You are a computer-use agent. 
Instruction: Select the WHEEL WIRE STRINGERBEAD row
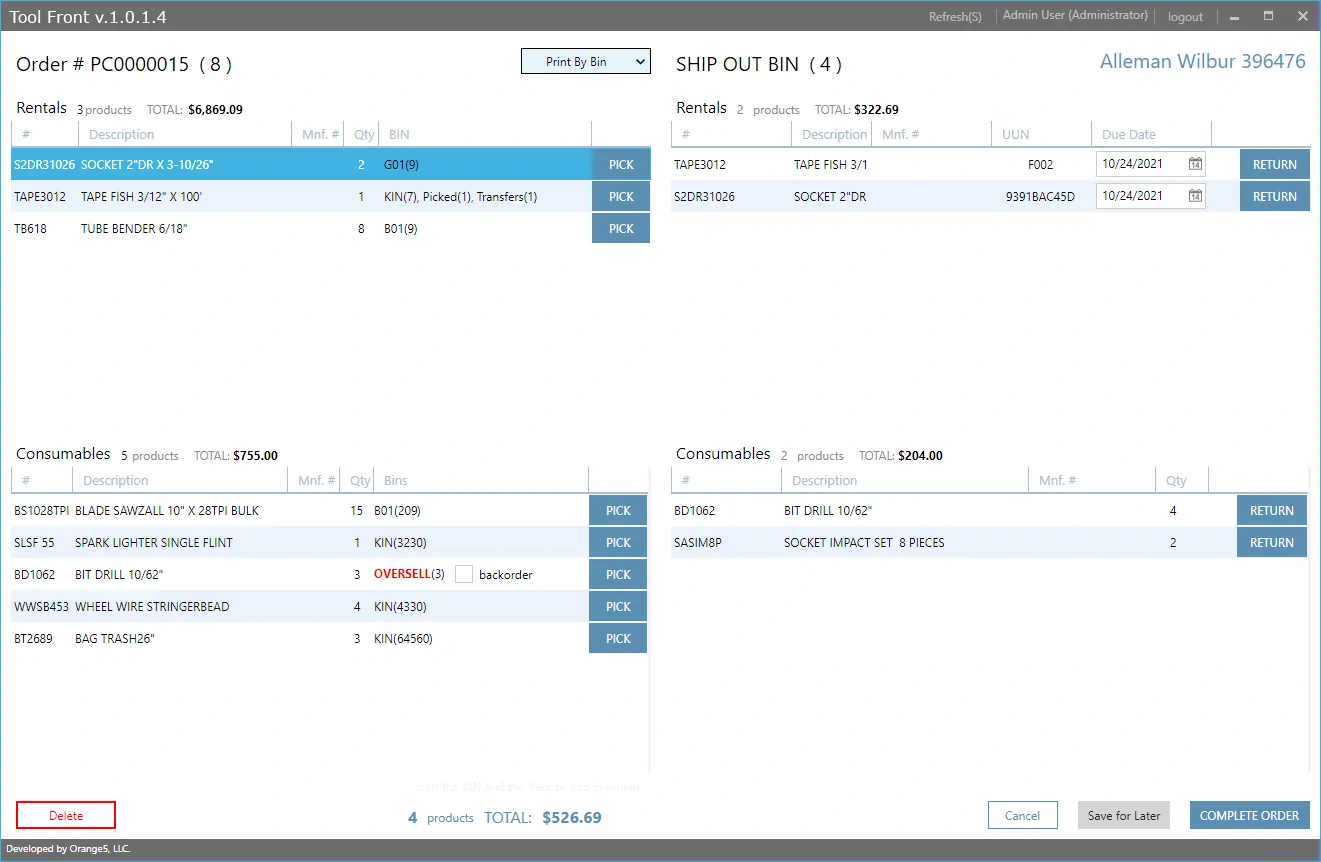coord(152,607)
